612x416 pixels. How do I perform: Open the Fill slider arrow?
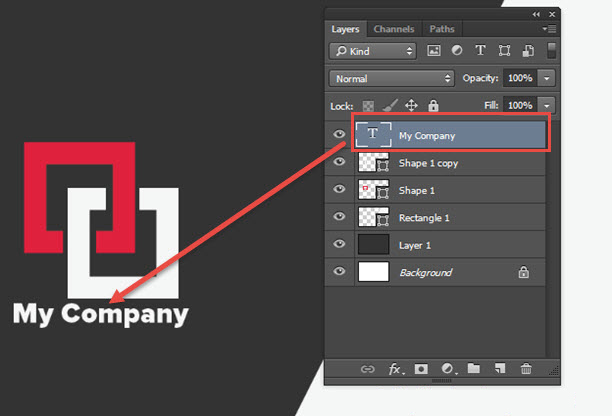[x=546, y=105]
